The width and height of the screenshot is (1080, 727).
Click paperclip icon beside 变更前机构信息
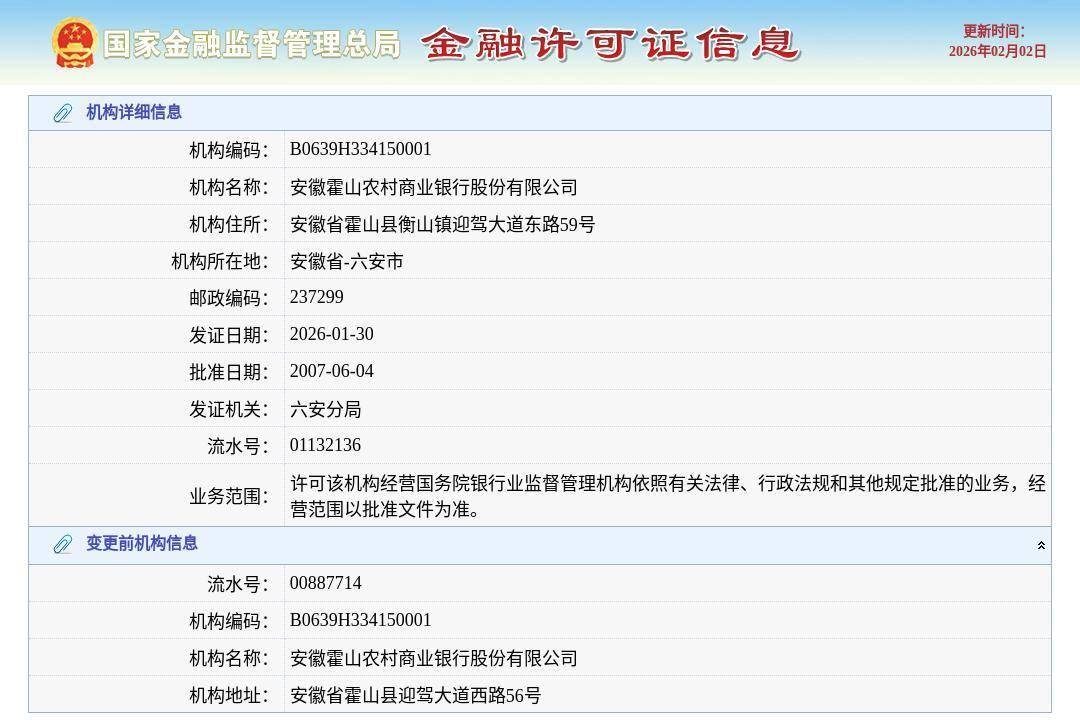click(62, 544)
